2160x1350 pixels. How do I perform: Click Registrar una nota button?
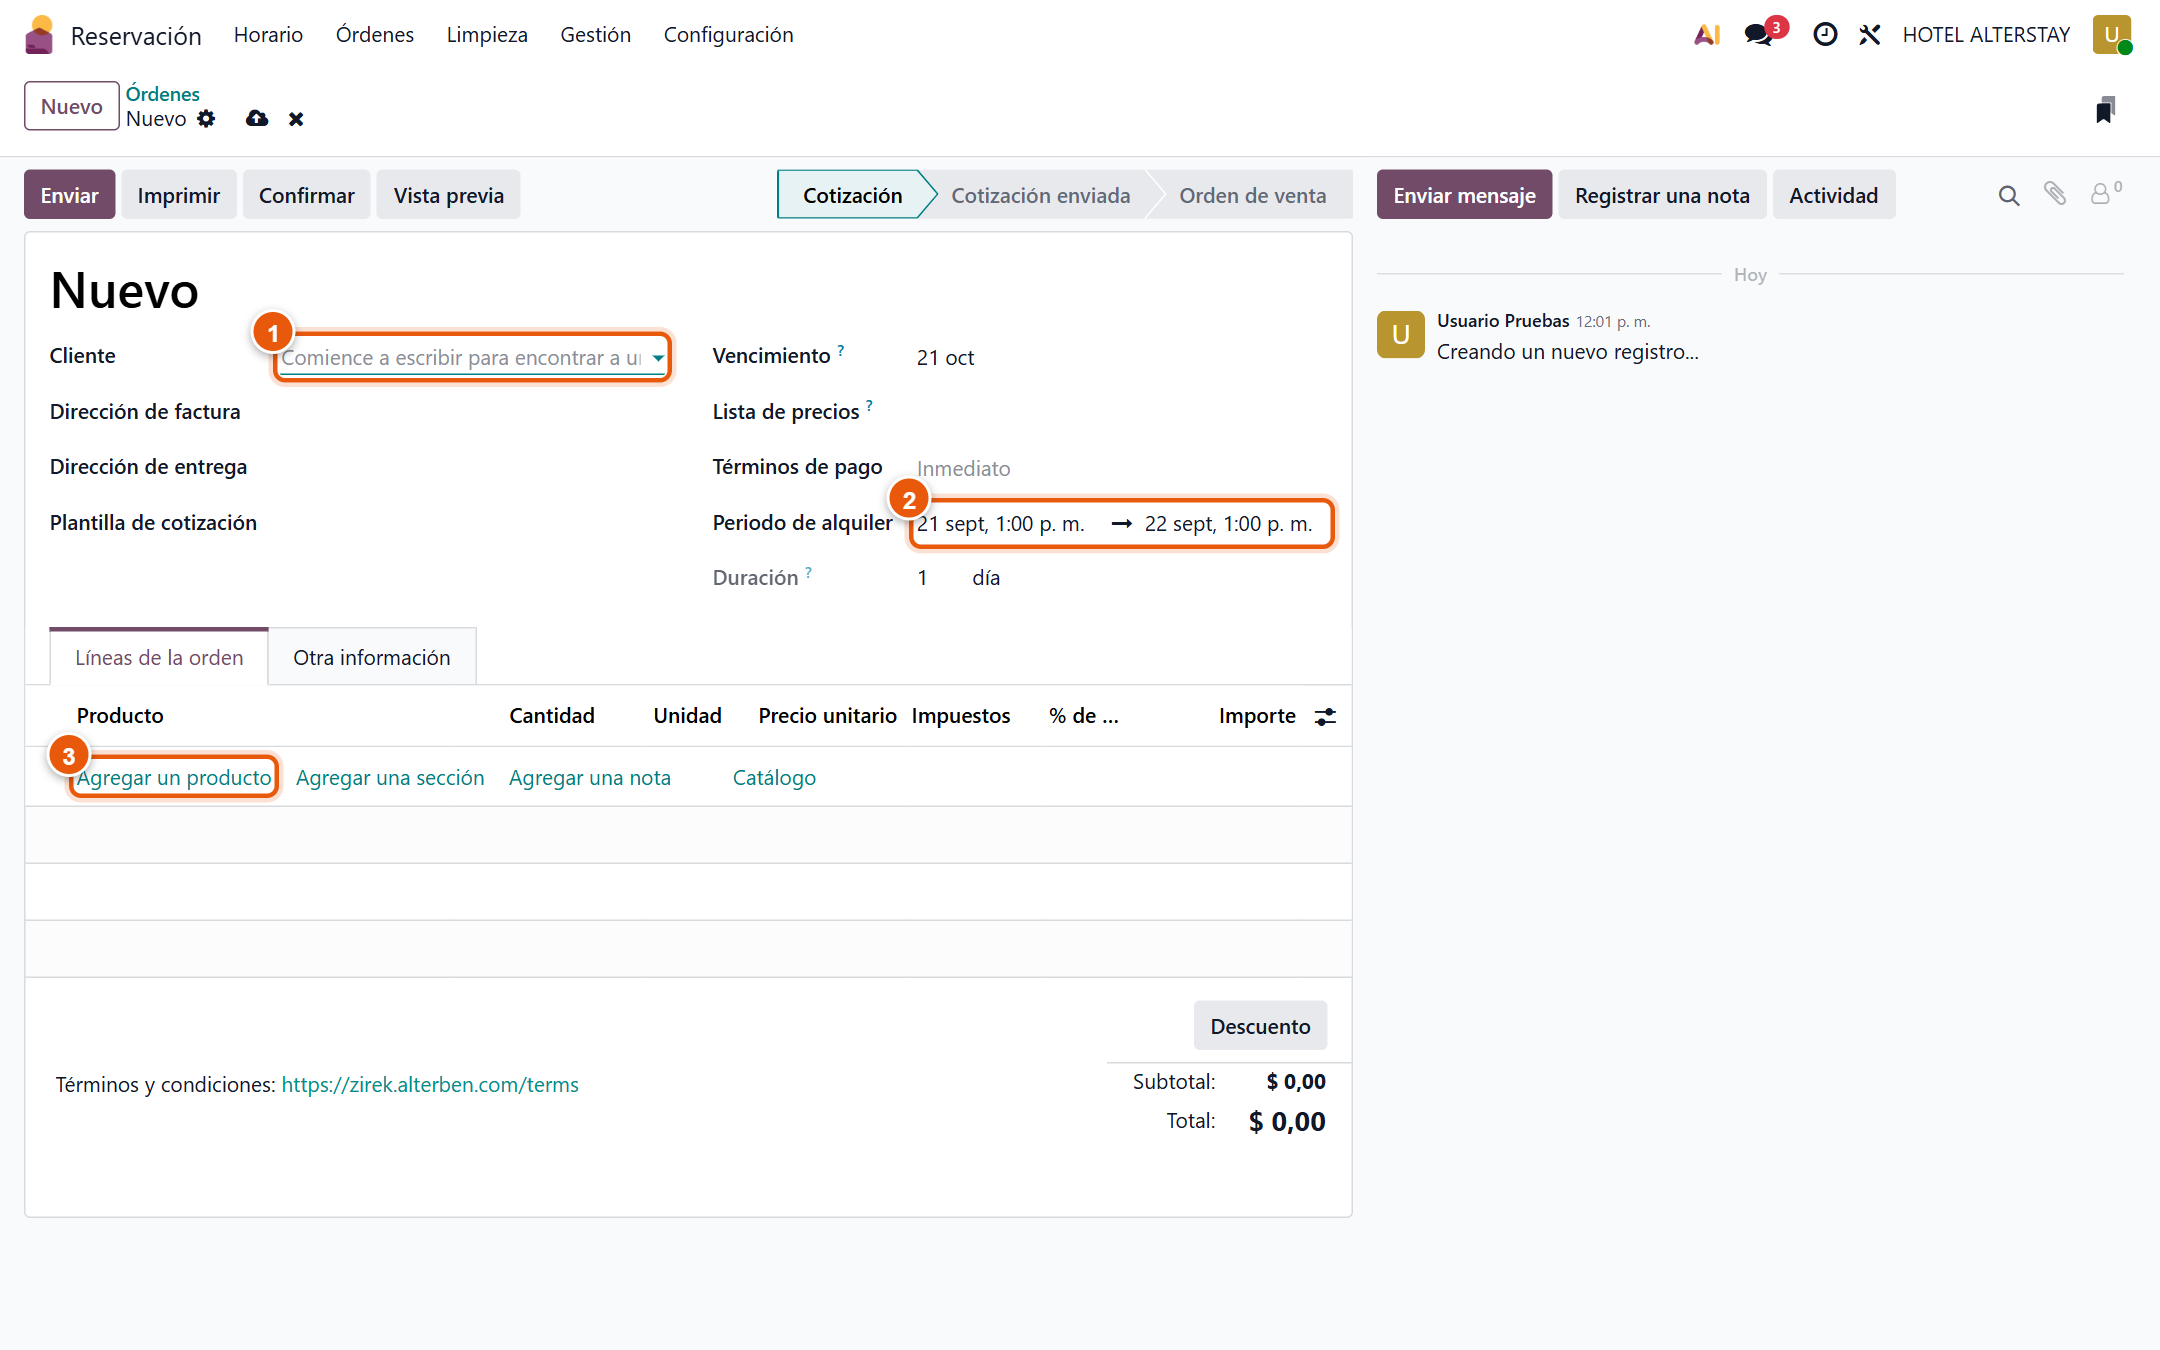[x=1662, y=195]
